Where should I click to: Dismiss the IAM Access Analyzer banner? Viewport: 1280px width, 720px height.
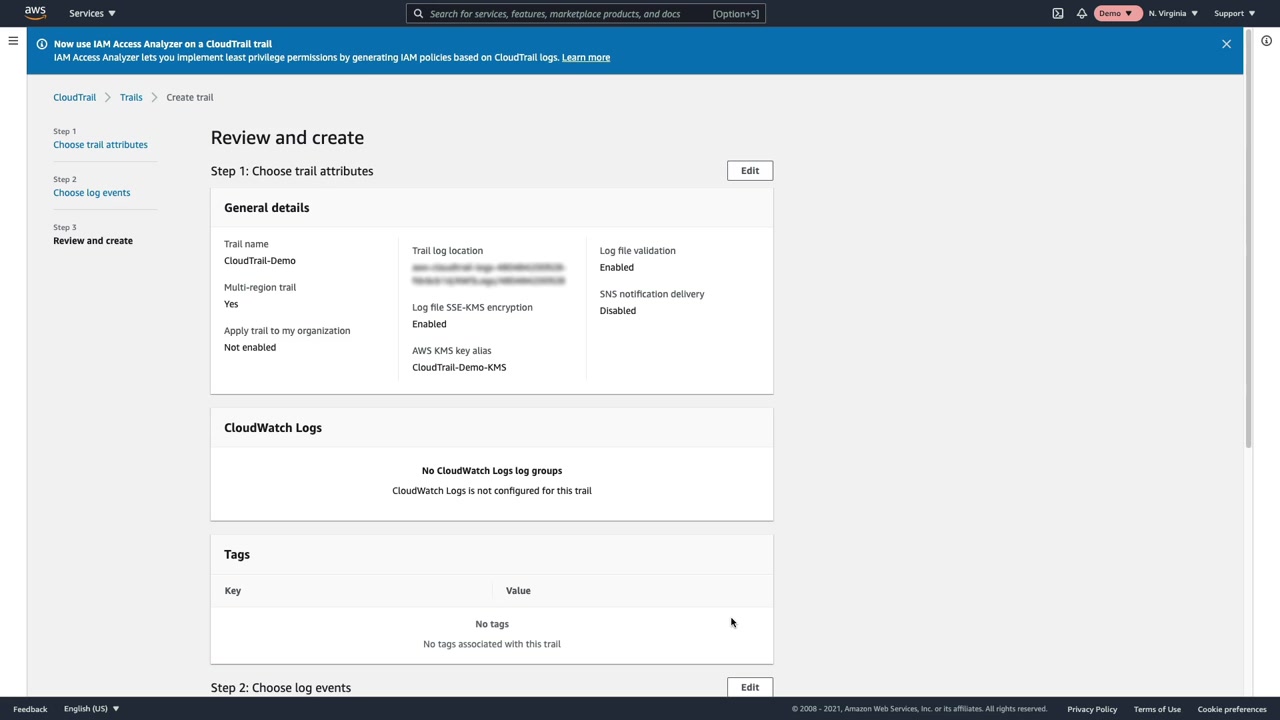click(1226, 44)
